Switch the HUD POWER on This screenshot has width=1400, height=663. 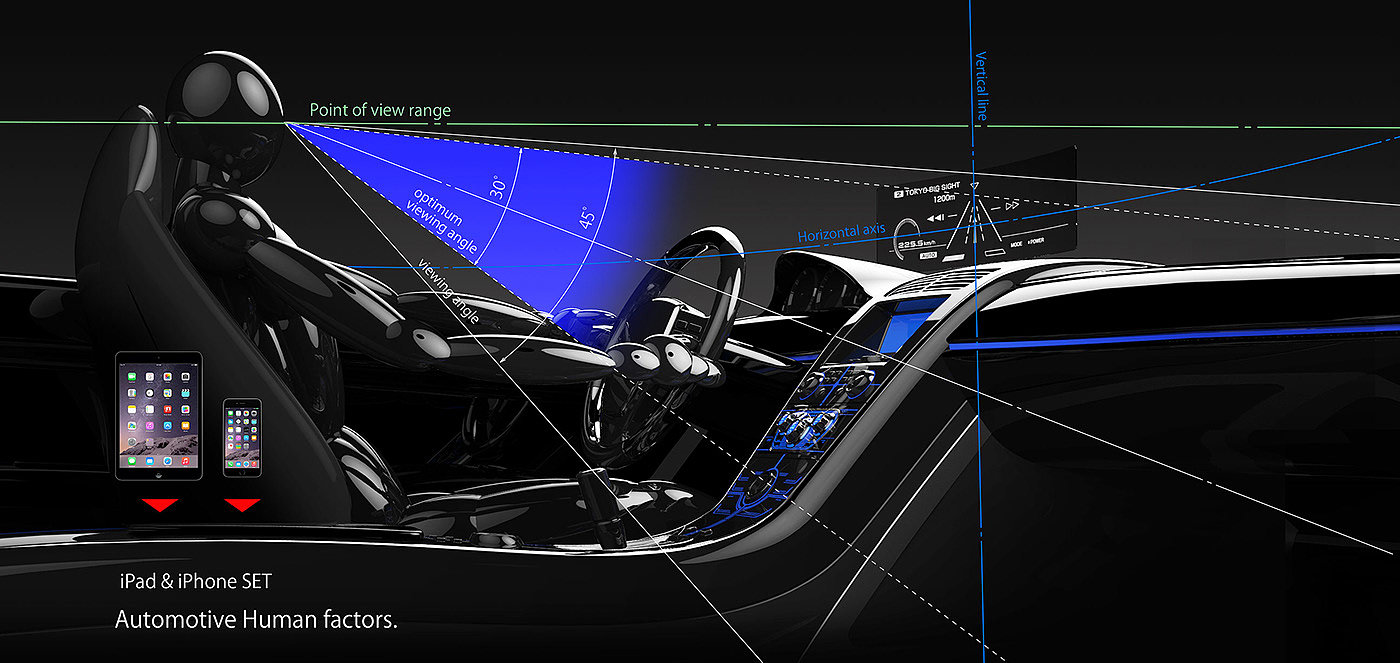1036,240
